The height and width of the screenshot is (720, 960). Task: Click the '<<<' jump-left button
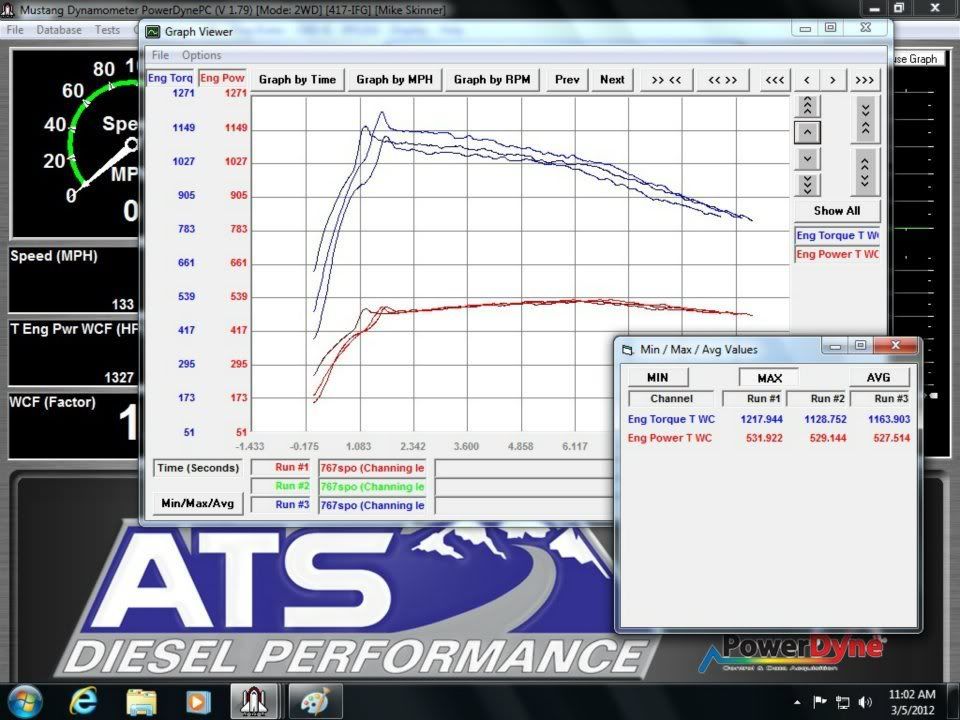774,80
